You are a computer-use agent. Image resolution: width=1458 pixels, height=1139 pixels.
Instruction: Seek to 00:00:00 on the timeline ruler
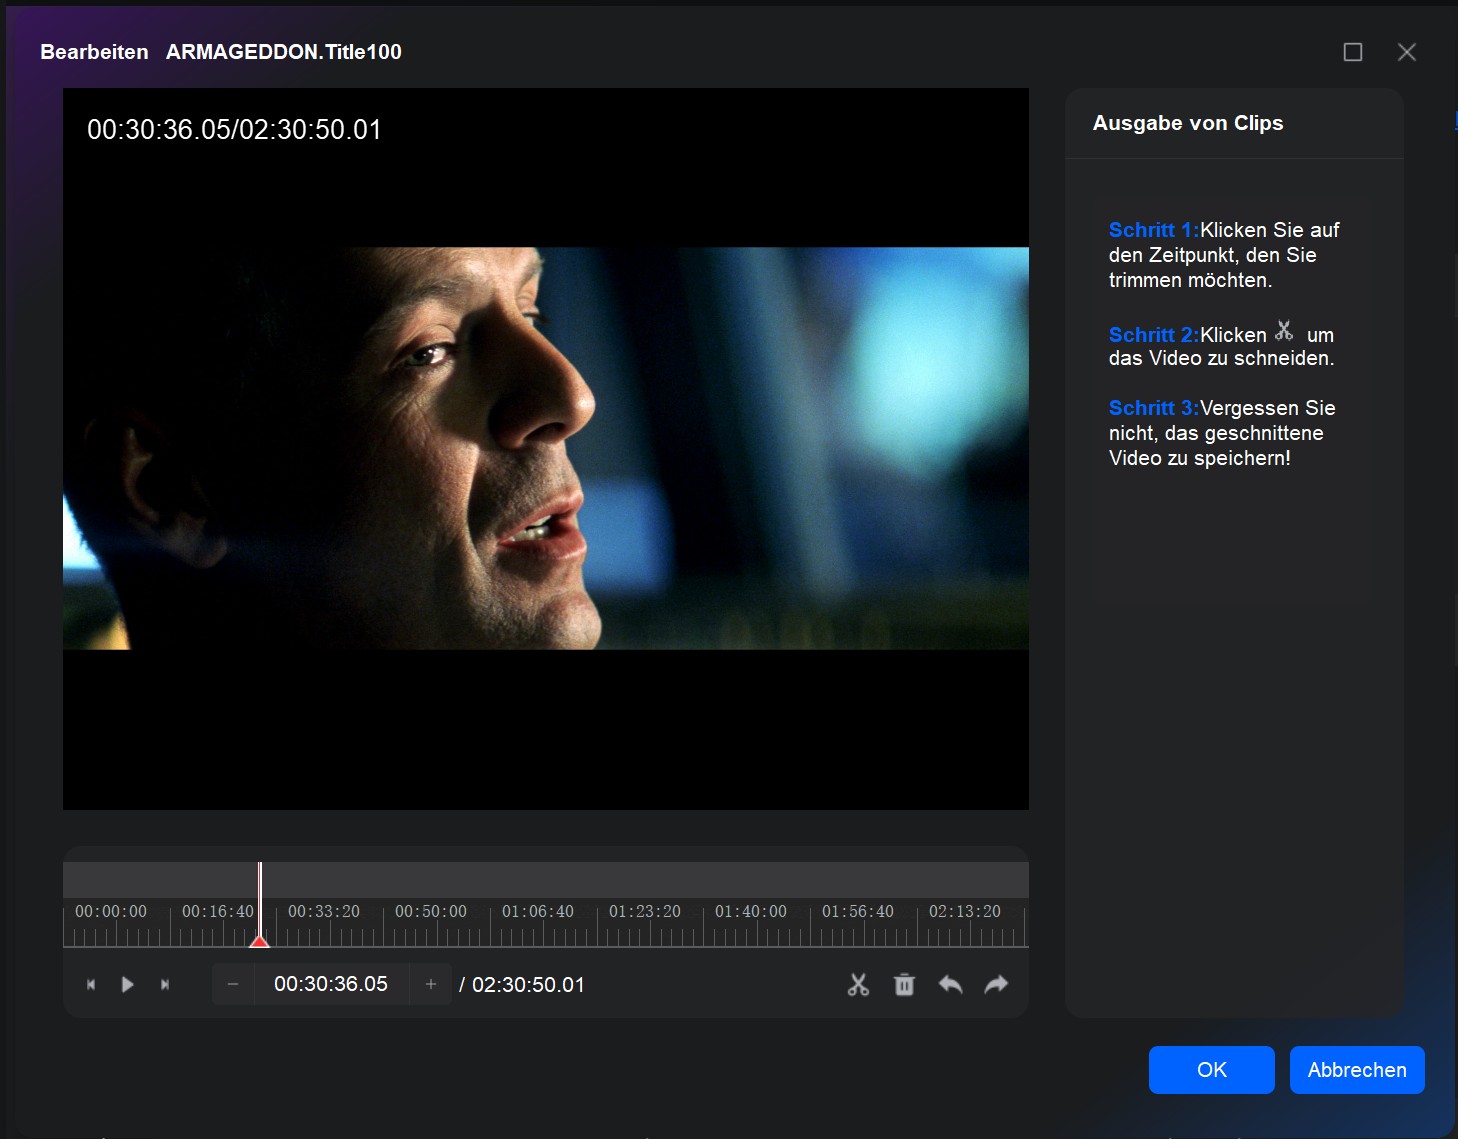click(x=111, y=912)
